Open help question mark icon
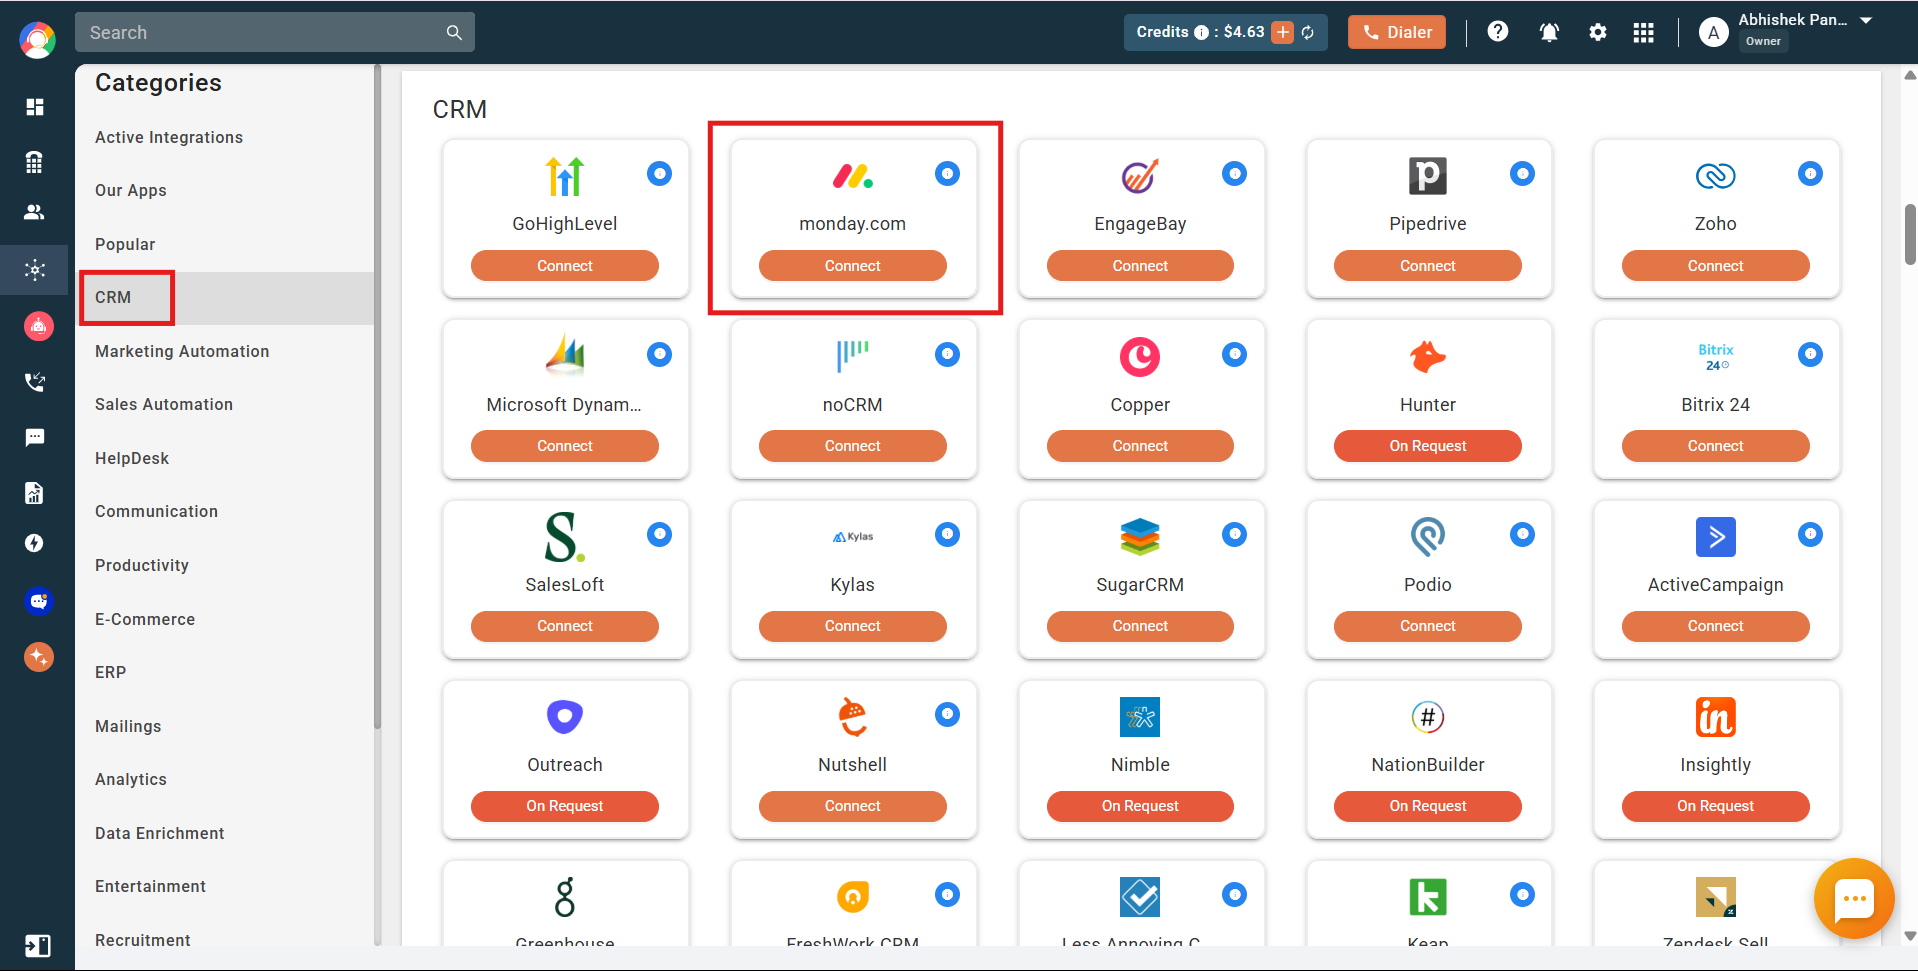The image size is (1918, 971). pos(1497,32)
